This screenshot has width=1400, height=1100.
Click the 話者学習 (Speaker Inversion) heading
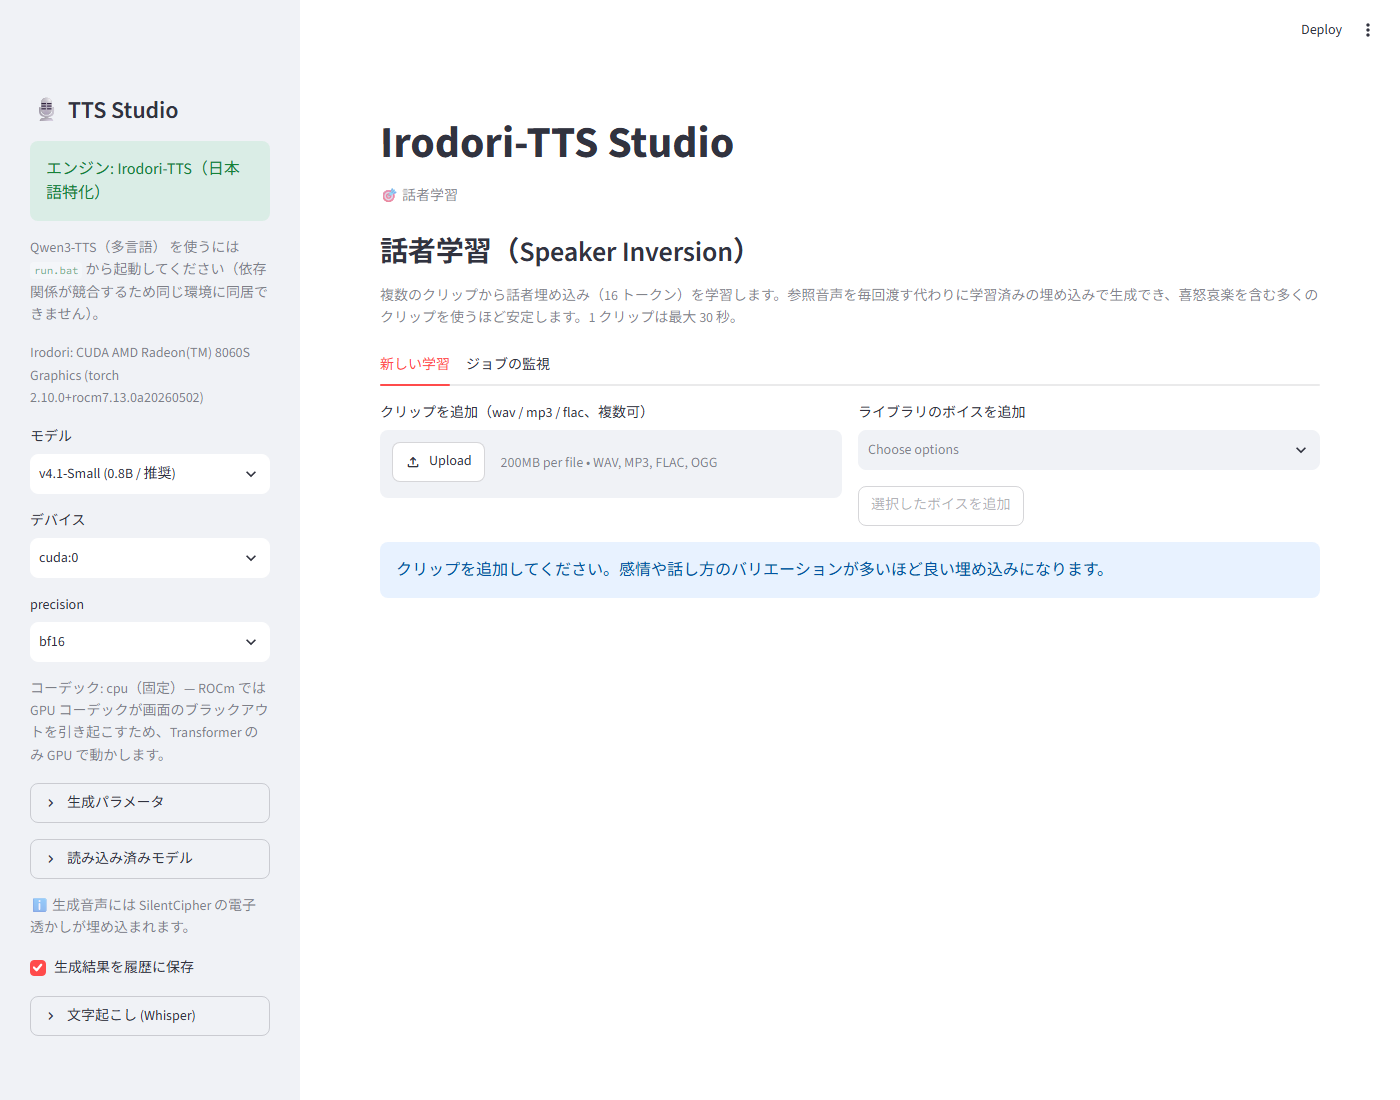[562, 251]
